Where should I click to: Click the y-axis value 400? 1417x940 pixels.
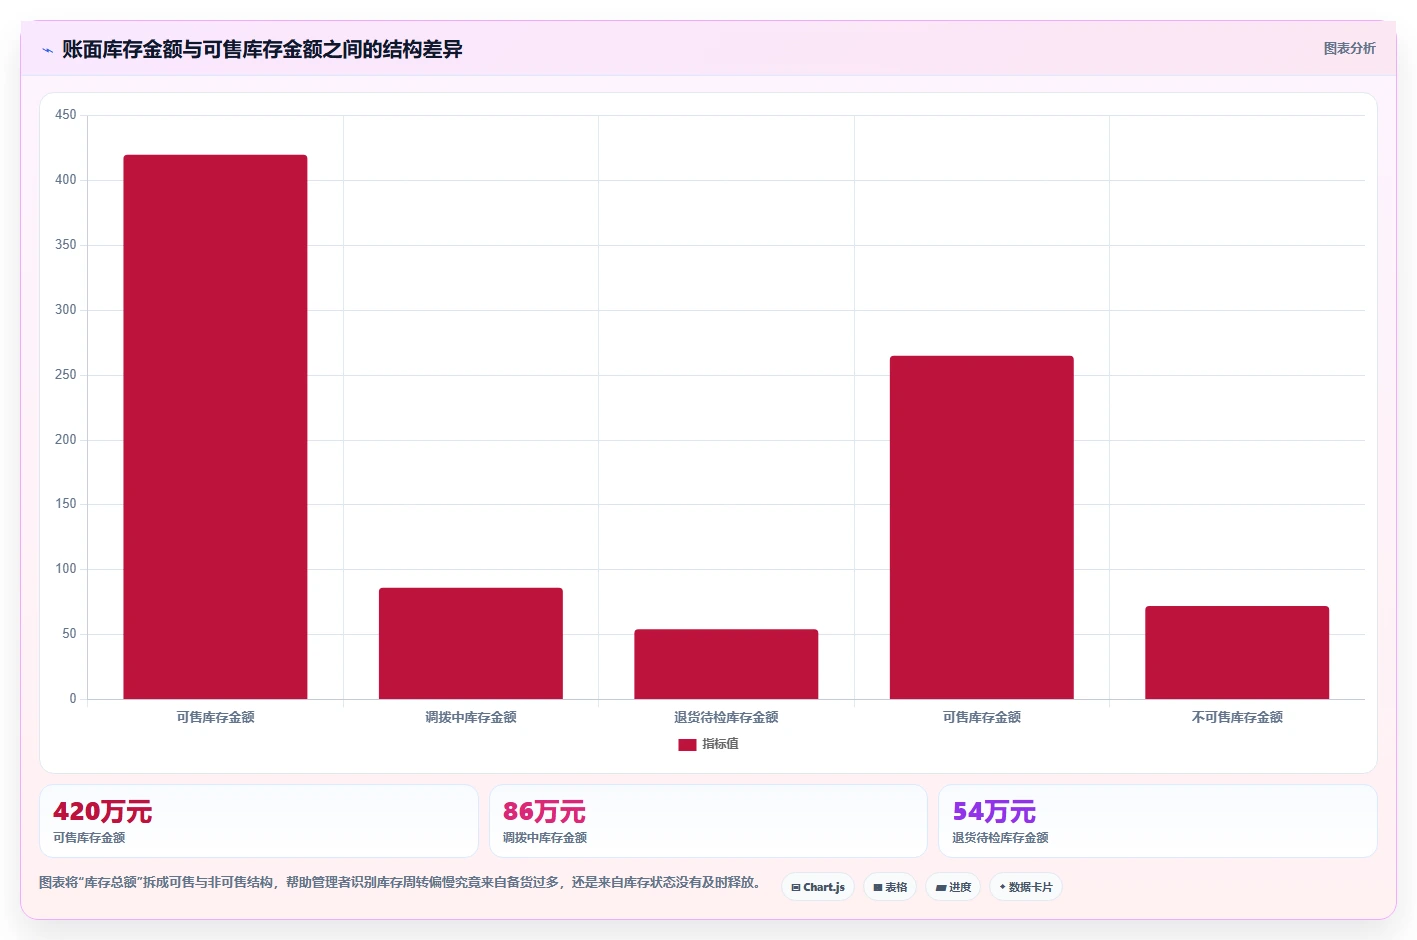click(x=66, y=180)
